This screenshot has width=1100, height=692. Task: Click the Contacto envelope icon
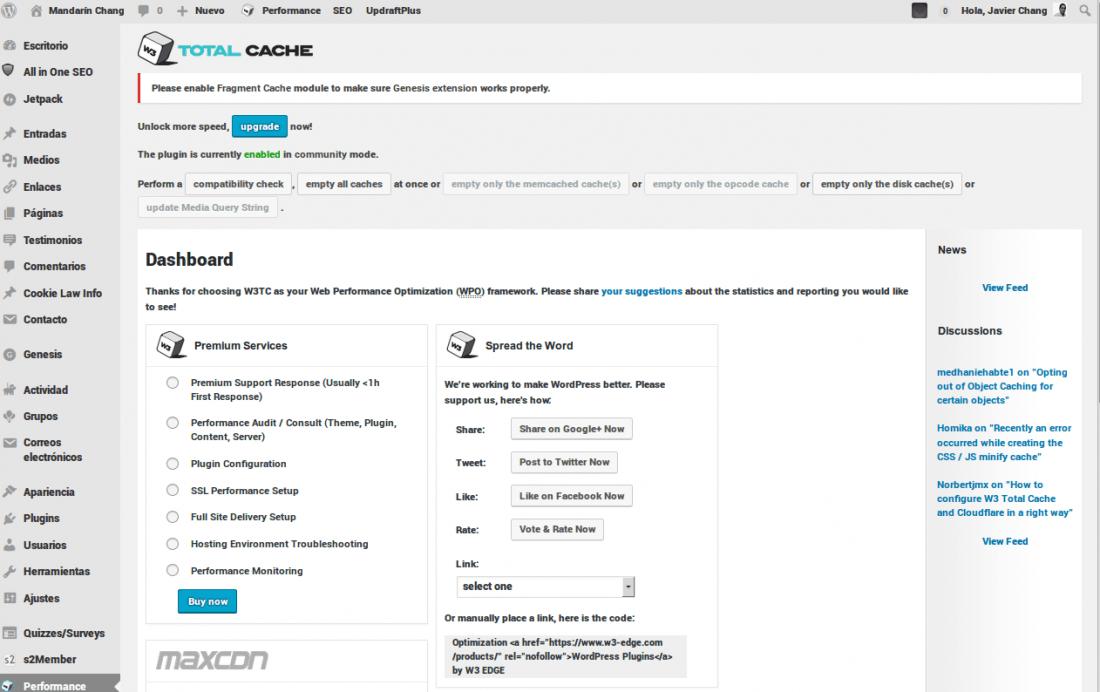[10, 319]
